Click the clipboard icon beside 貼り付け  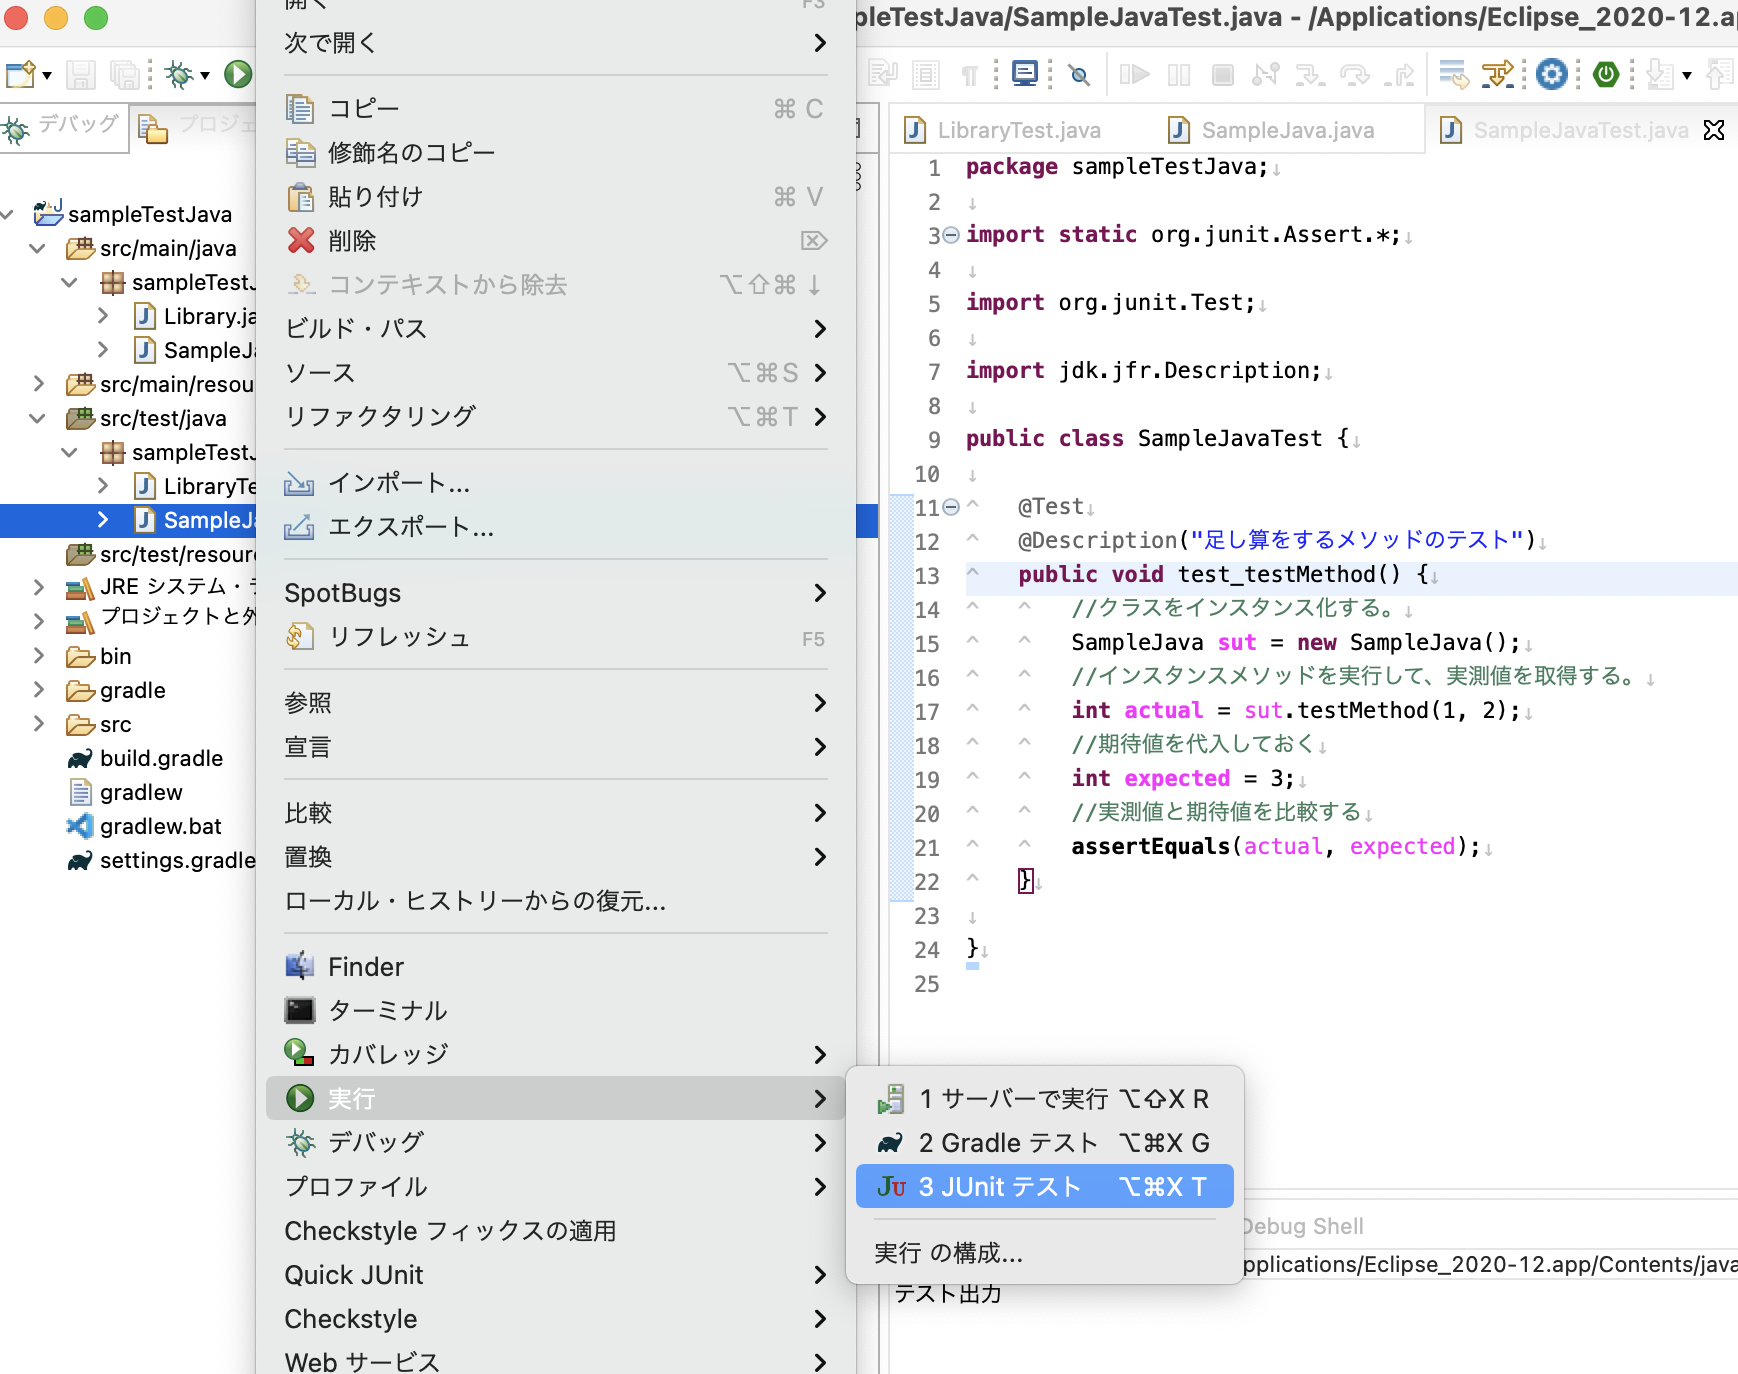300,197
